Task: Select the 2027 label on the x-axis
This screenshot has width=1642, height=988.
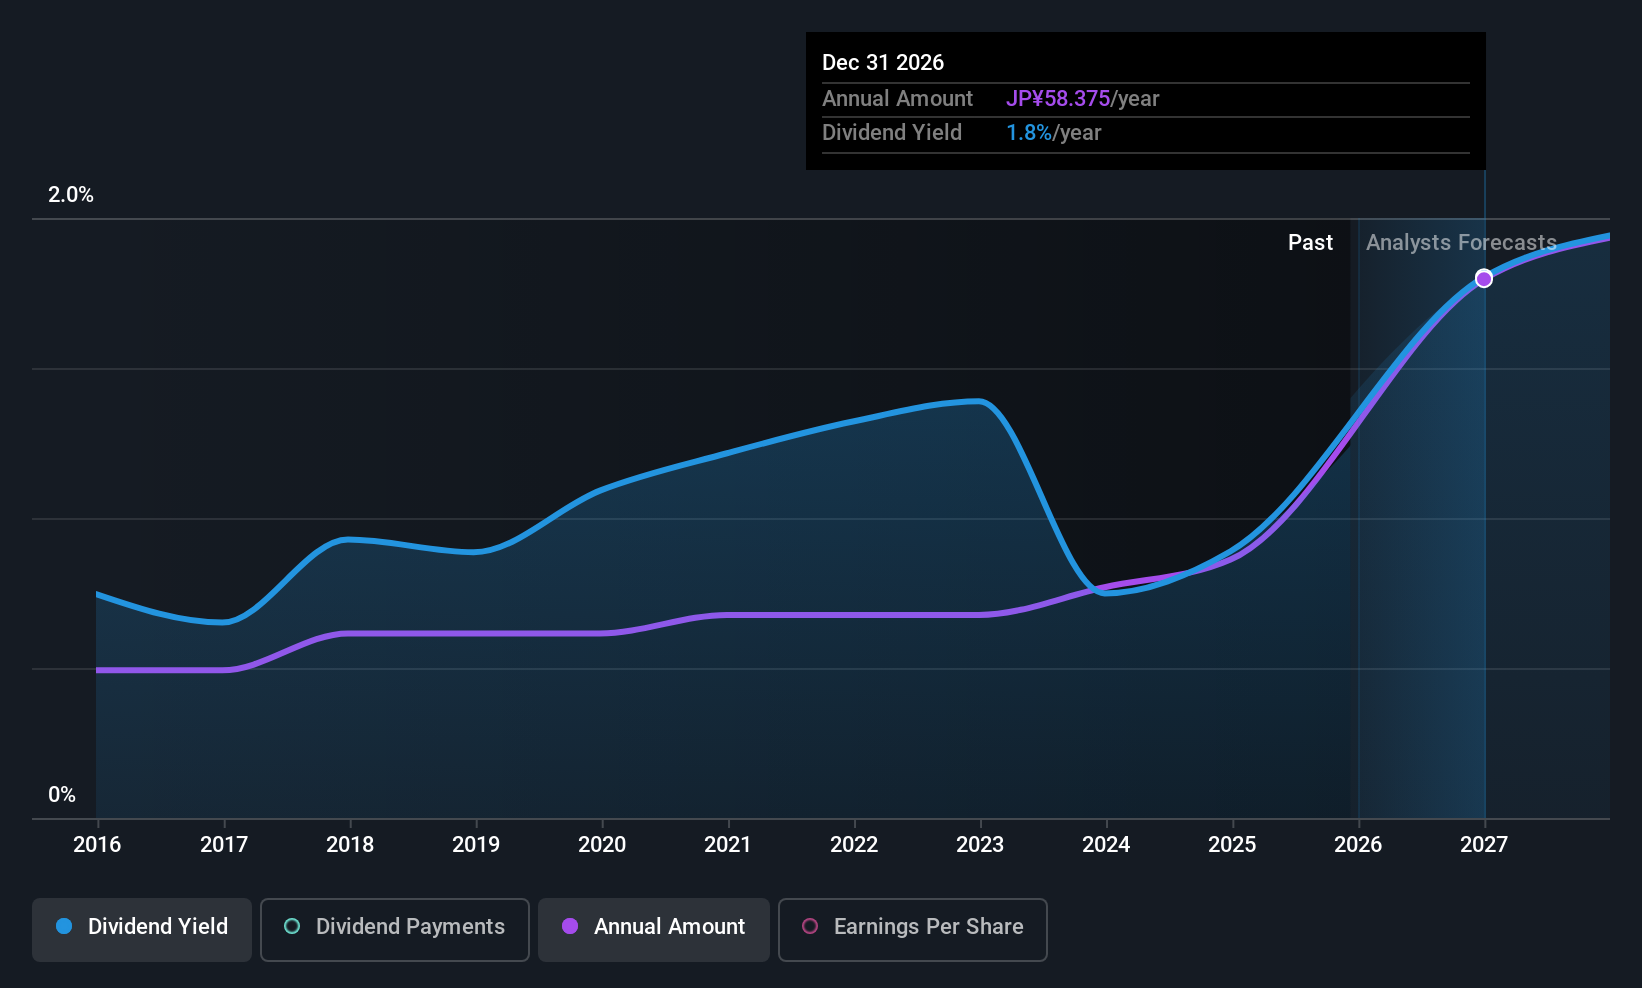Action: coord(1484,845)
